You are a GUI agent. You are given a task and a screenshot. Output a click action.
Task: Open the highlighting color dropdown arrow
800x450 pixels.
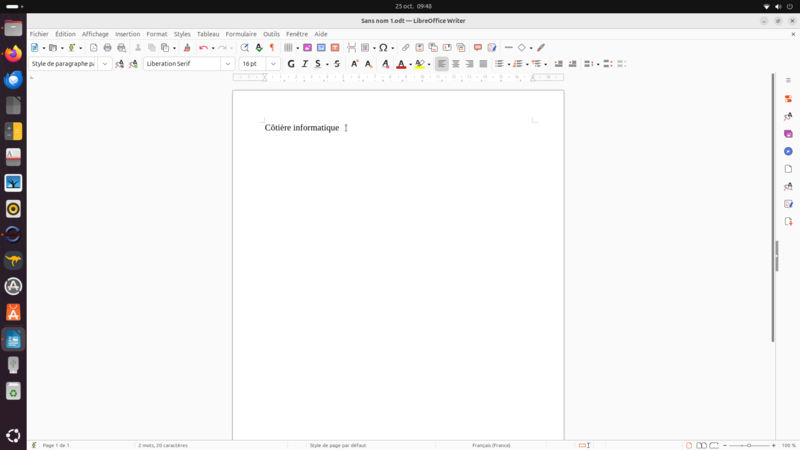coord(429,64)
